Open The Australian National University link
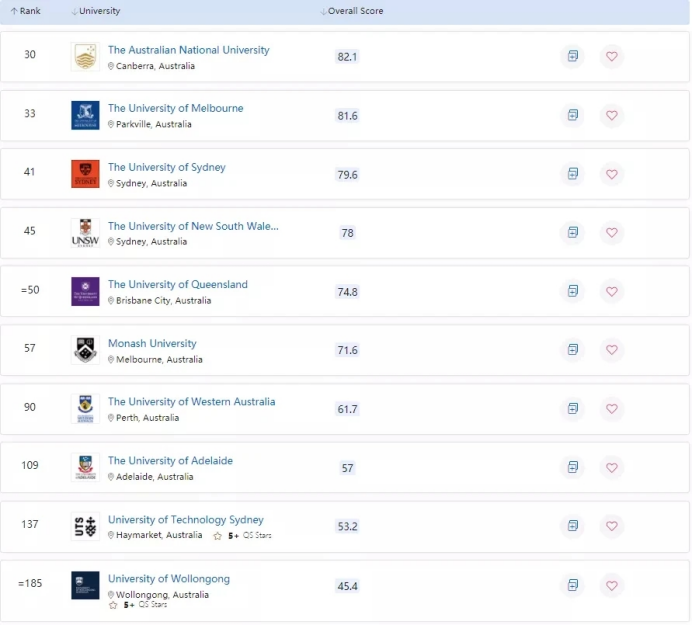This screenshot has width=693, height=626. pos(189,50)
